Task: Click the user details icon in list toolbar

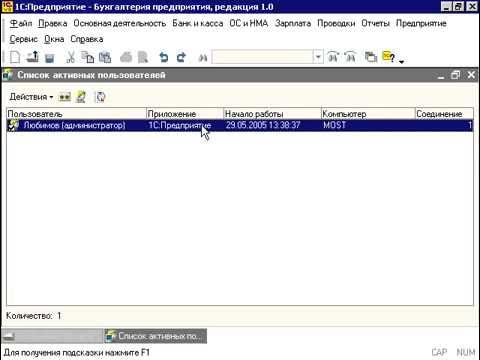Action: tap(81, 97)
